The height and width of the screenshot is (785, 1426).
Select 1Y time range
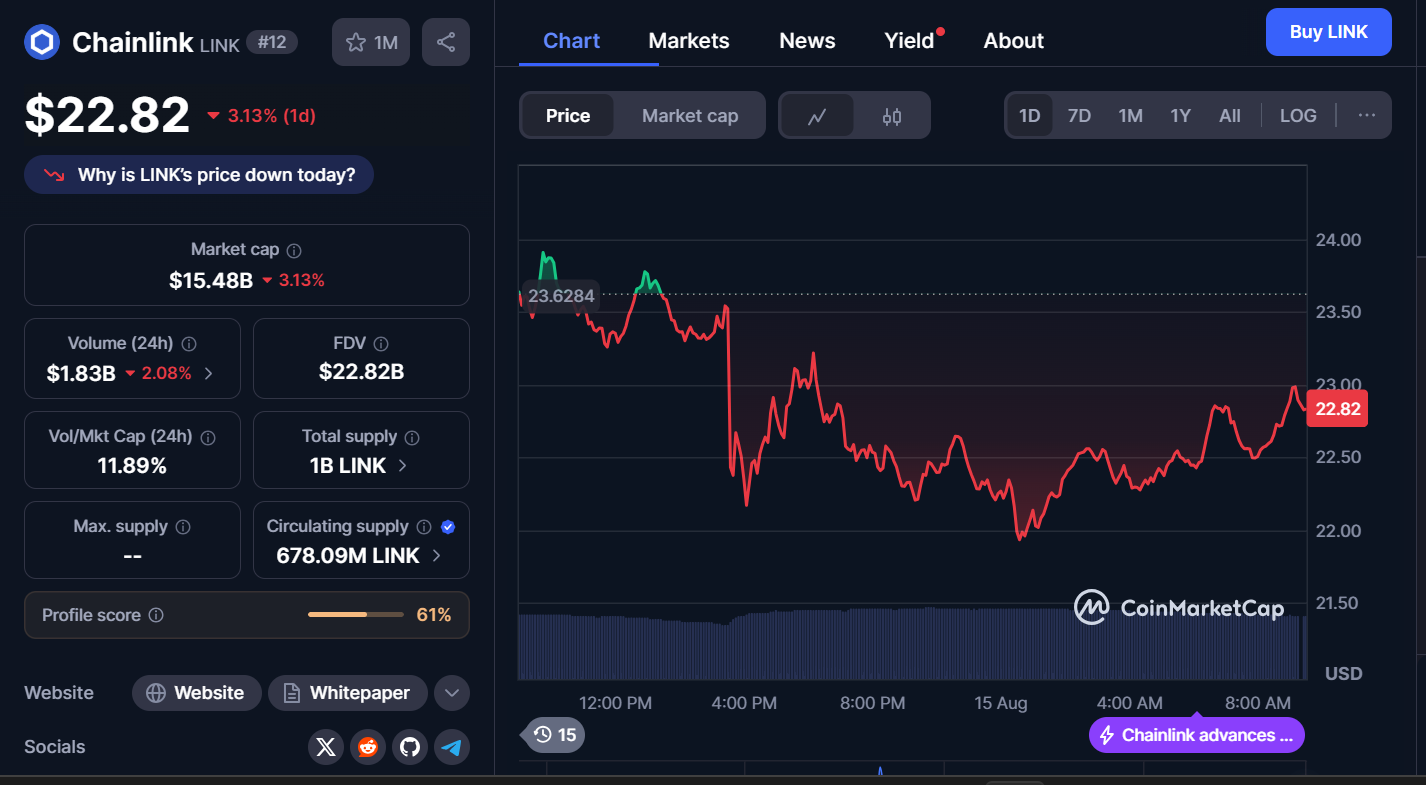(x=1181, y=116)
